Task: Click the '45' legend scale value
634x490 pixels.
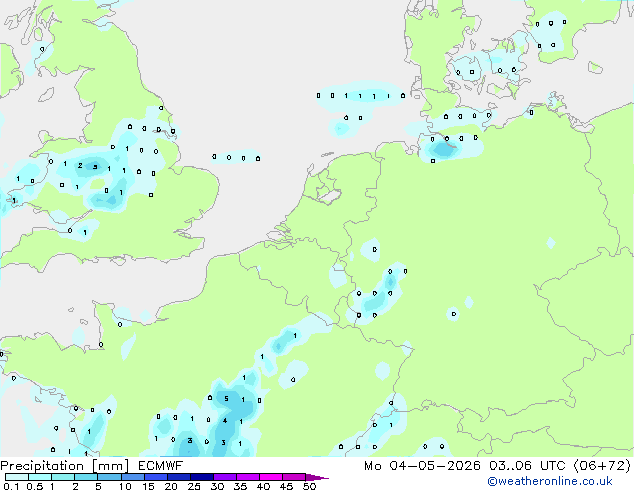Action: click(x=286, y=486)
